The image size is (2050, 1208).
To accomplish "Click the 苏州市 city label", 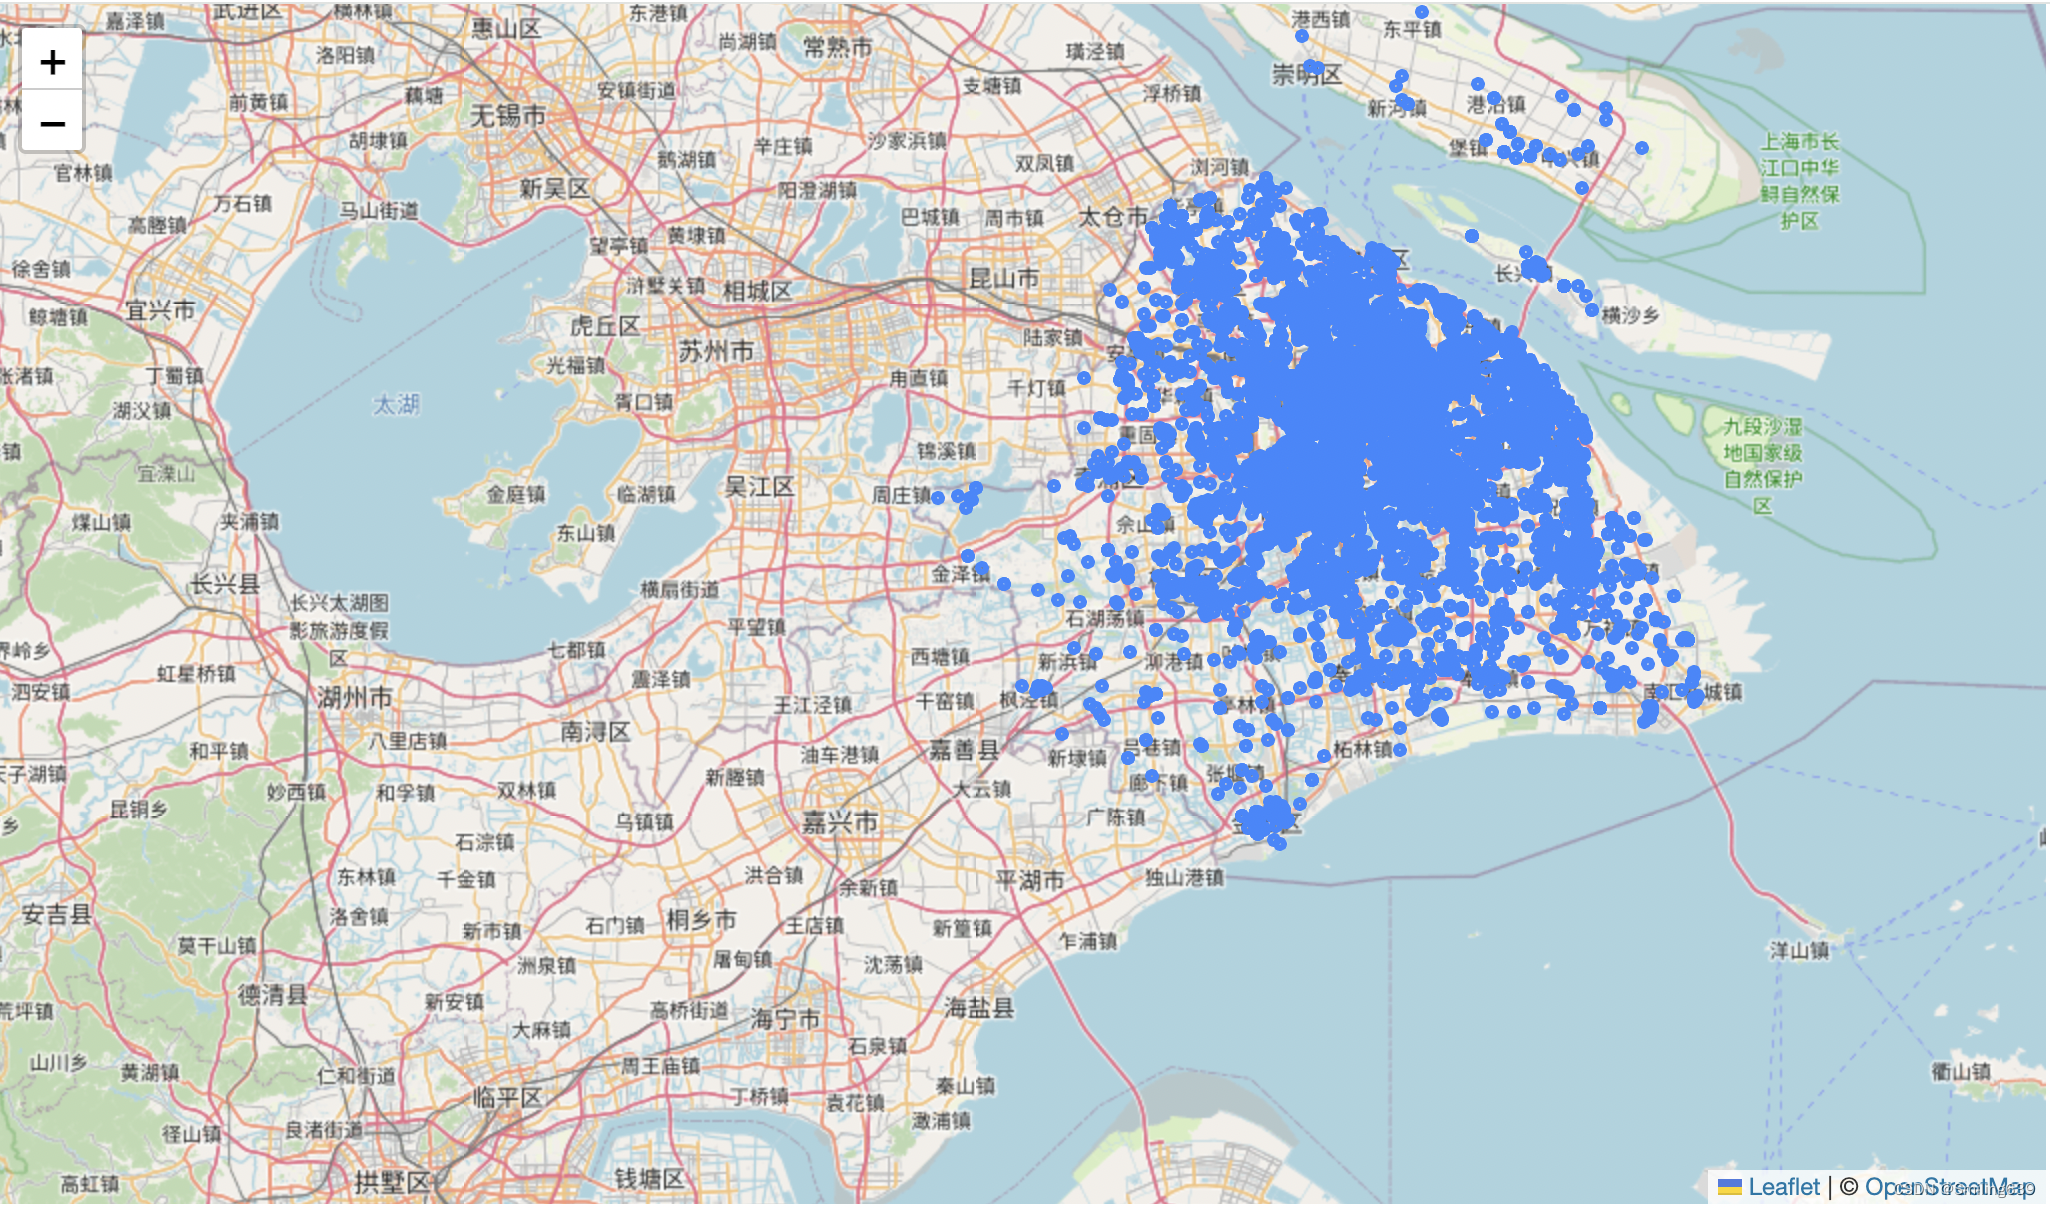I will (716, 351).
